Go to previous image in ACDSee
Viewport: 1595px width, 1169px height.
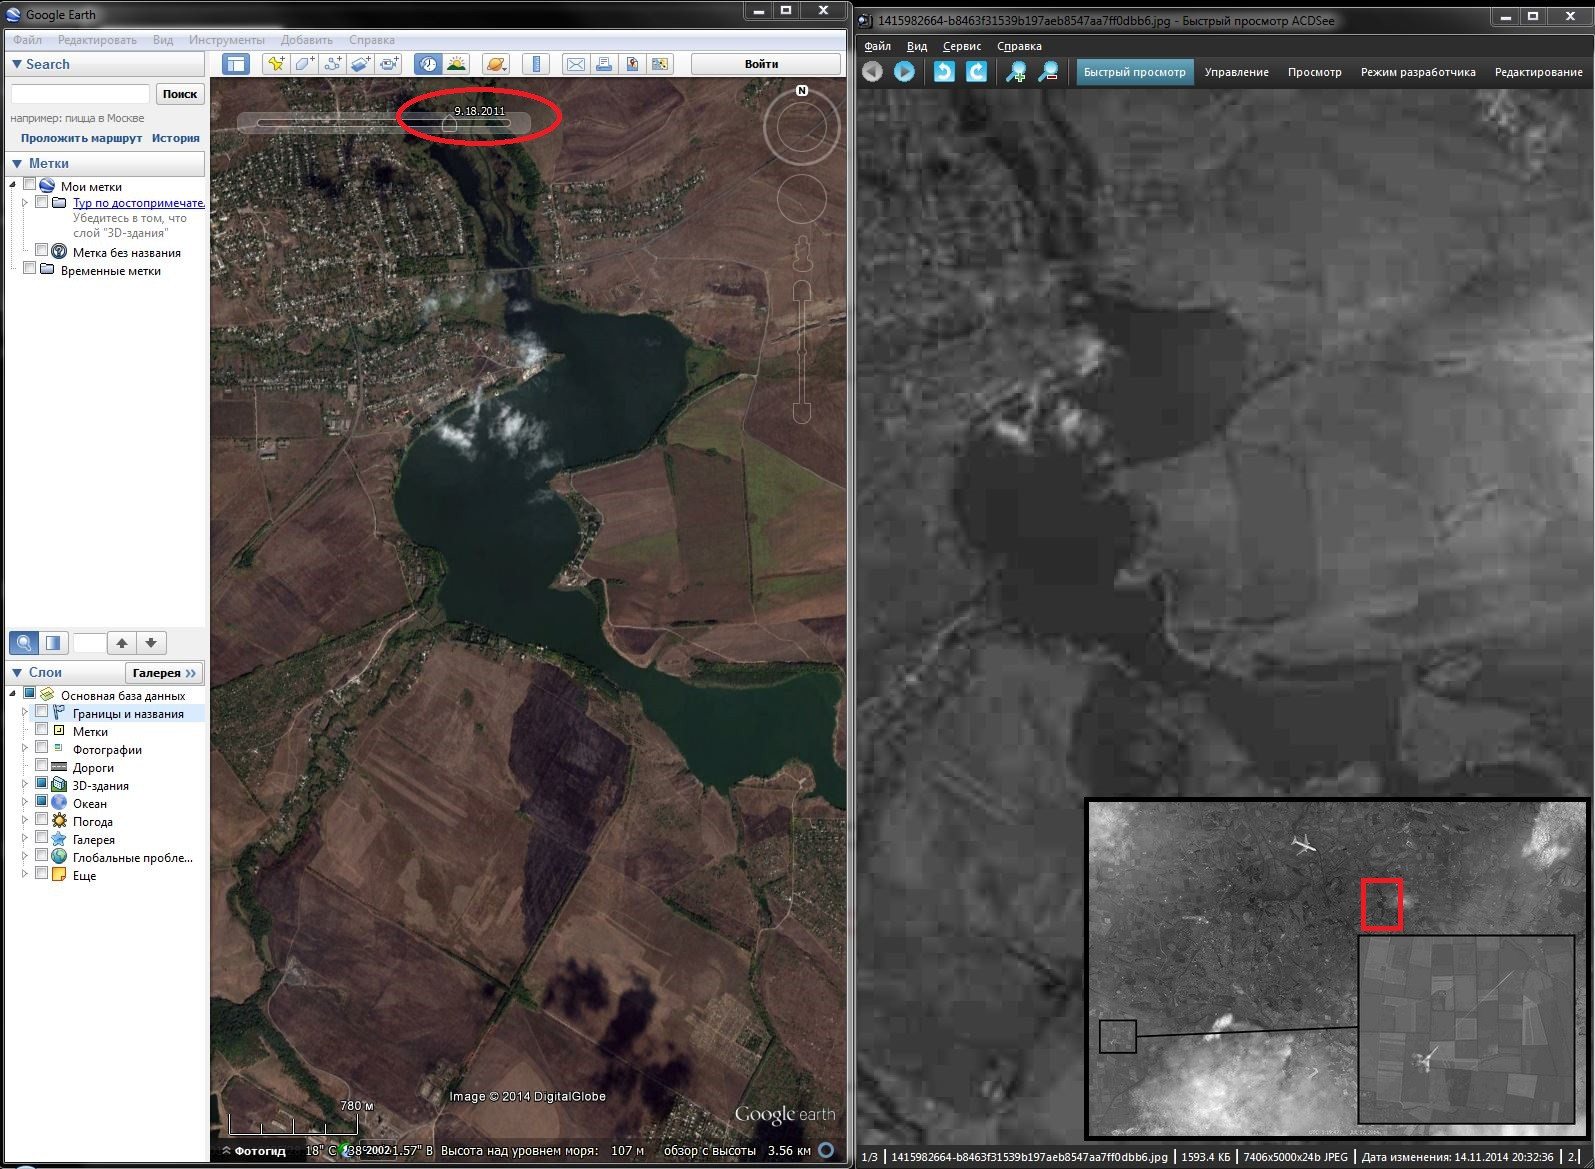point(873,72)
